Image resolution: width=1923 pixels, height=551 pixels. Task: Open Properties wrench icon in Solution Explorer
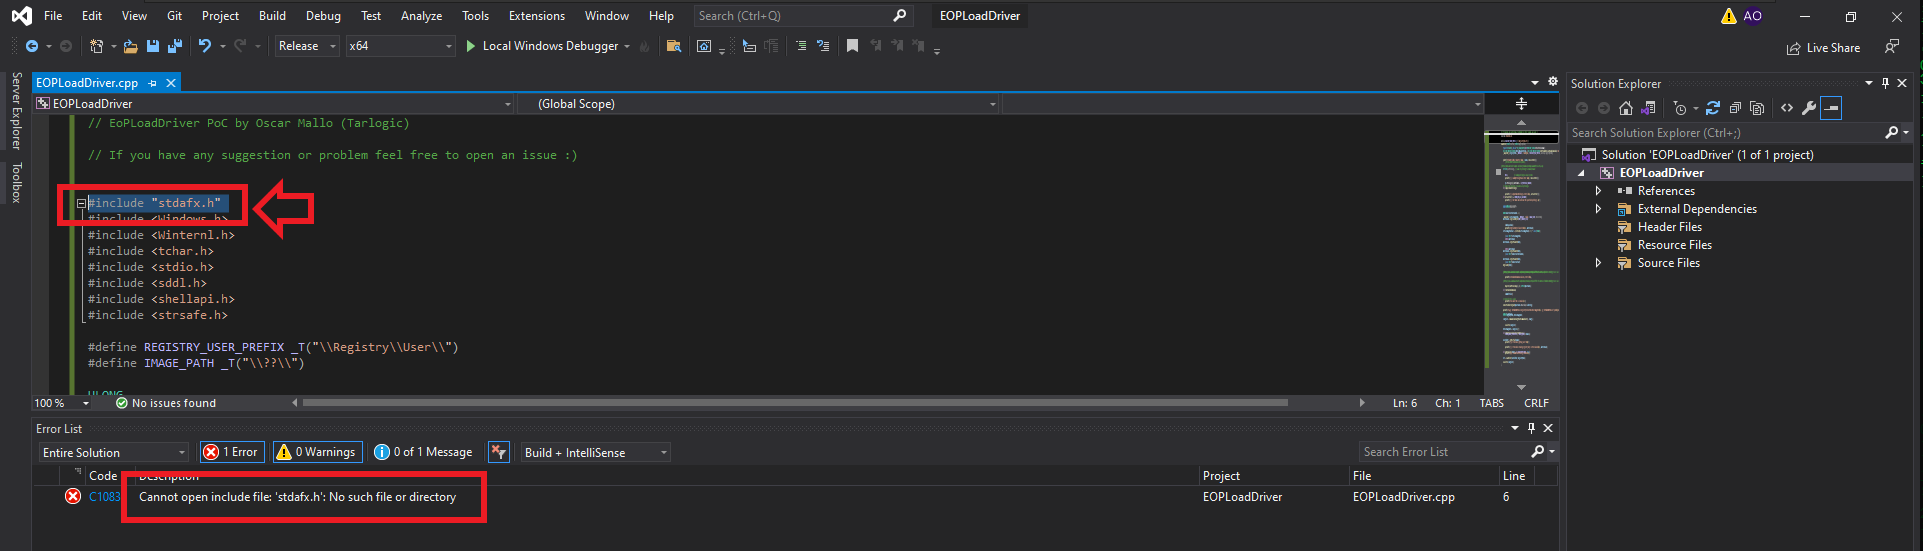coord(1809,108)
